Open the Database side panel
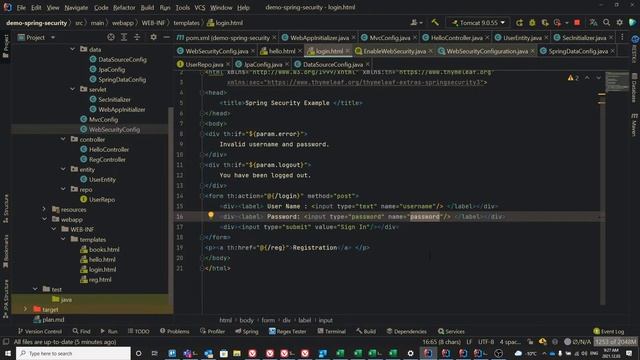The width and height of the screenshot is (640, 360). (x=635, y=88)
